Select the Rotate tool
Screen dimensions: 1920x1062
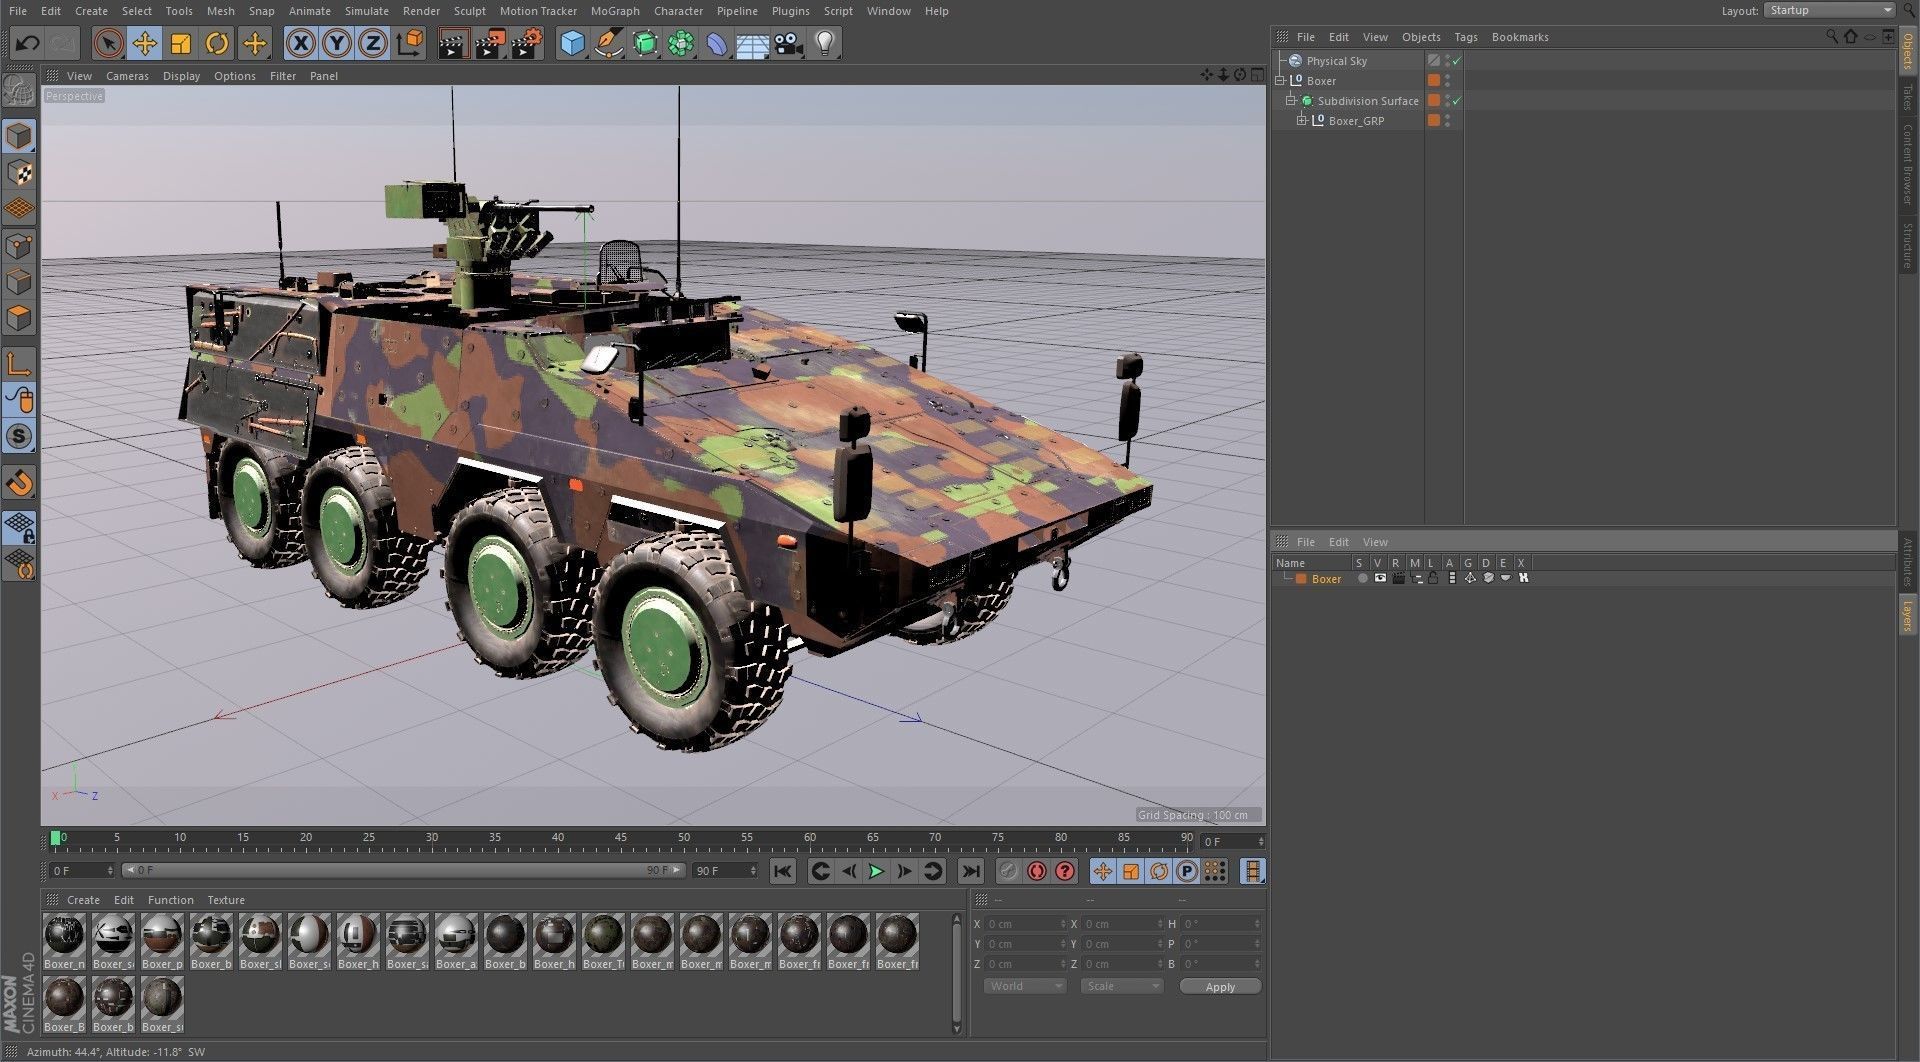point(217,43)
